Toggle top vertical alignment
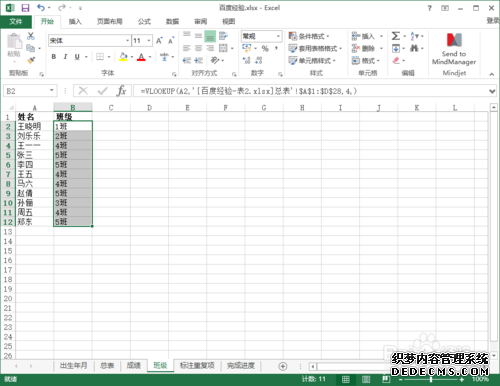This screenshot has width=500, height=386. coord(187,36)
